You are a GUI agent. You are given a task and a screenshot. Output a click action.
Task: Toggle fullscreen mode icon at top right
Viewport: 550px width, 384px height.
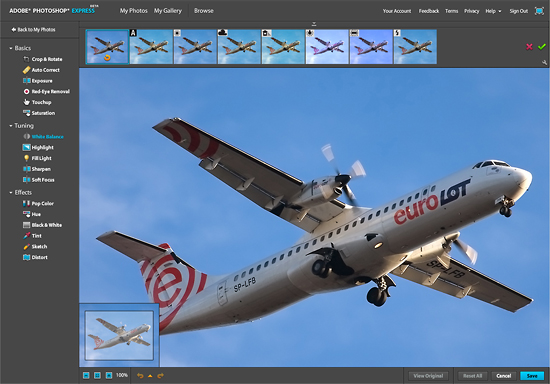pyautogui.click(x=539, y=11)
